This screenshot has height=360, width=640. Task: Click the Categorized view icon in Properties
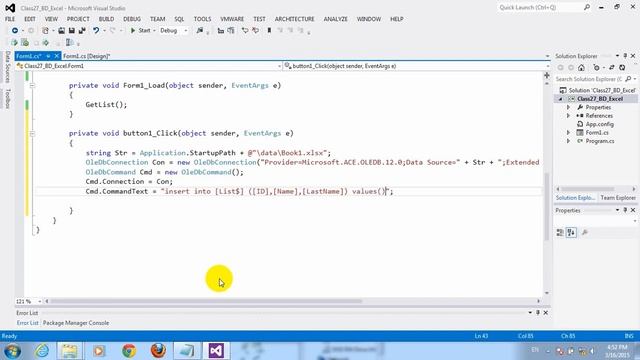pos(560,233)
